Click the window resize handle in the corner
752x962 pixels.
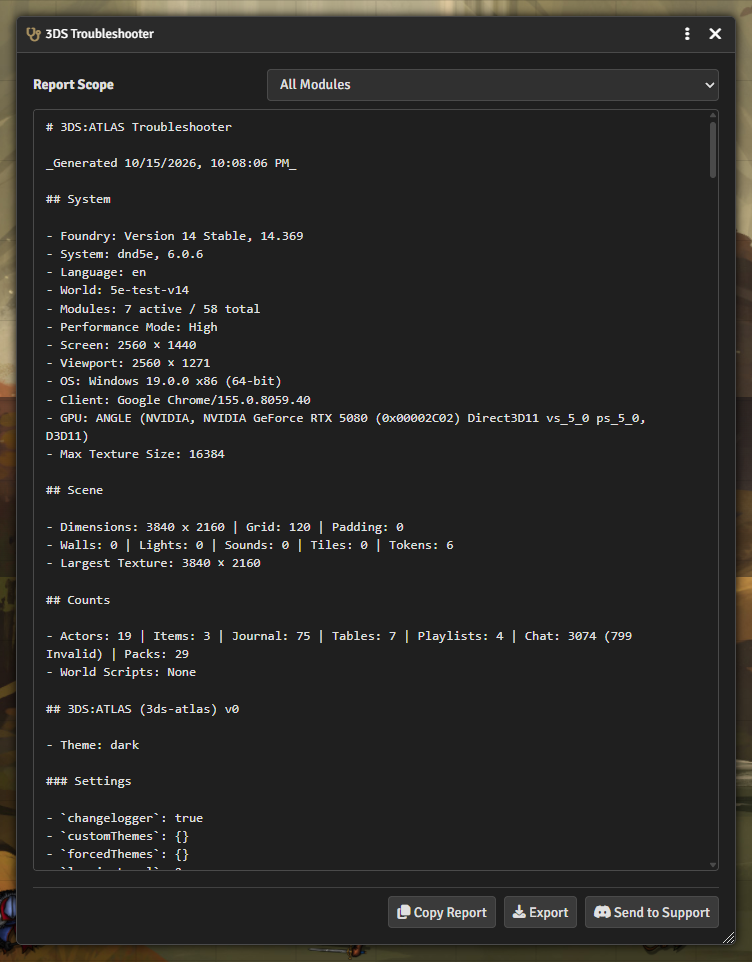click(728, 937)
